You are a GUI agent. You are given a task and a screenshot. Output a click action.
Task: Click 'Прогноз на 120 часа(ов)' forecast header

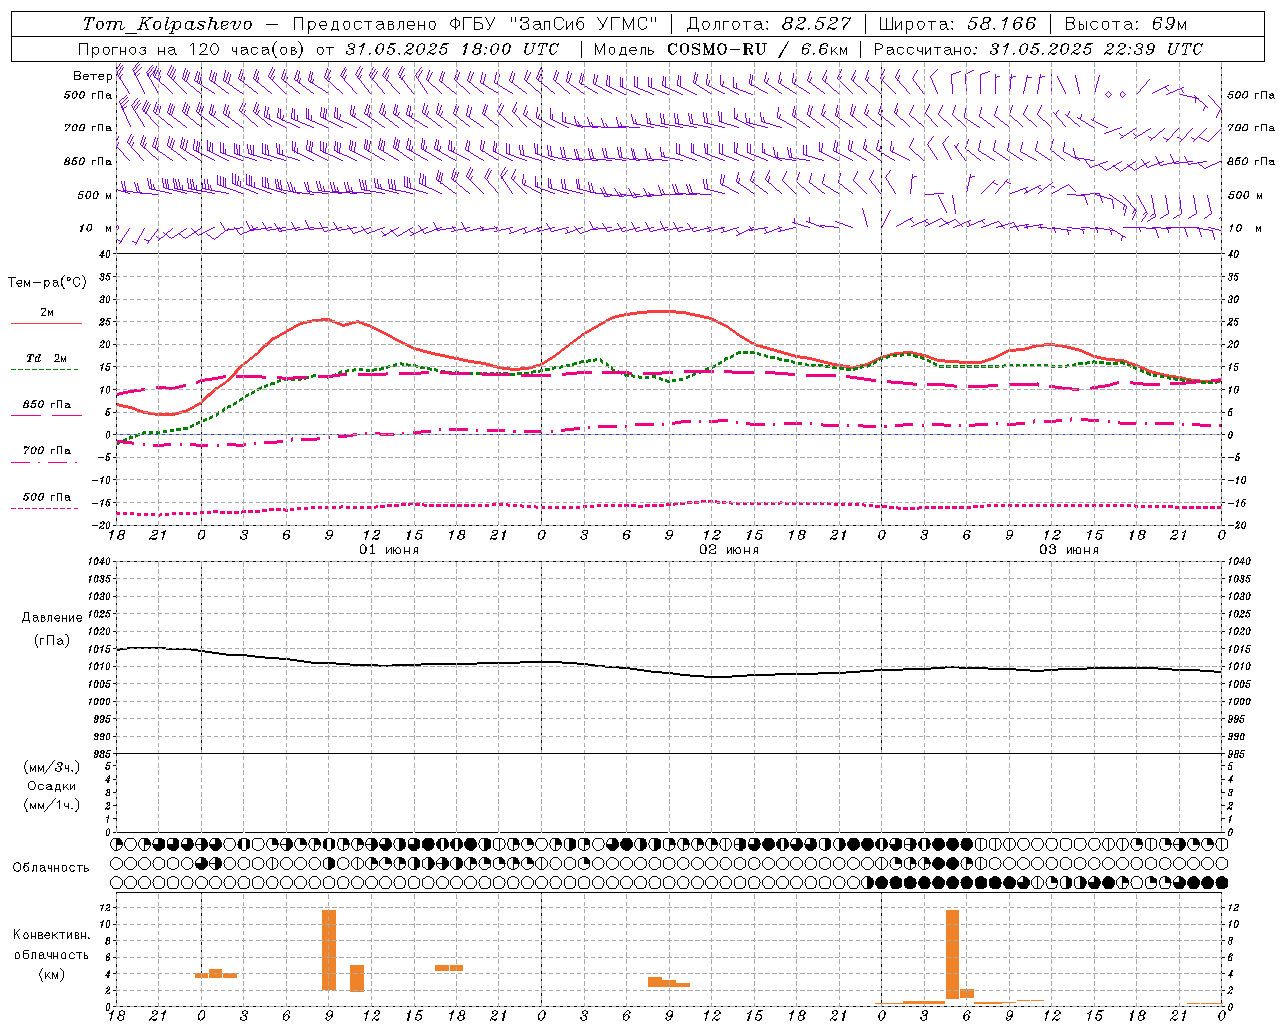click(193, 49)
